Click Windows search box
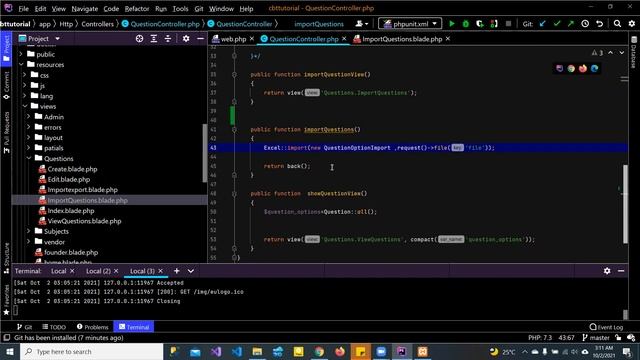 point(91,351)
